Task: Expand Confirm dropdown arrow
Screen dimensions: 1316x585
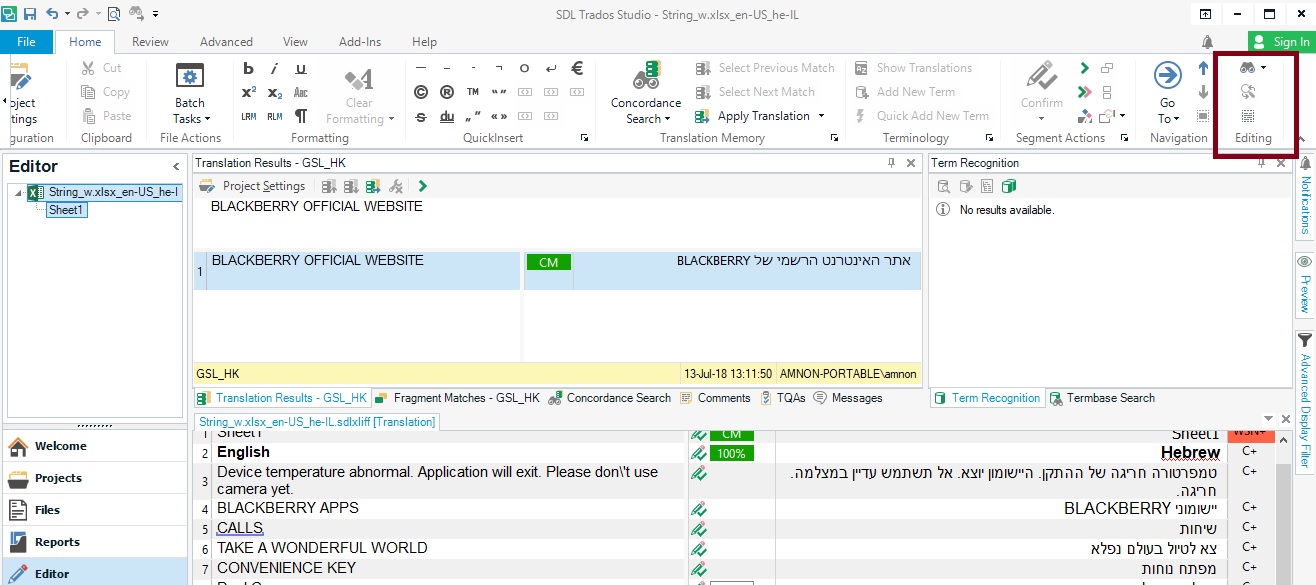Action: pos(1042,119)
